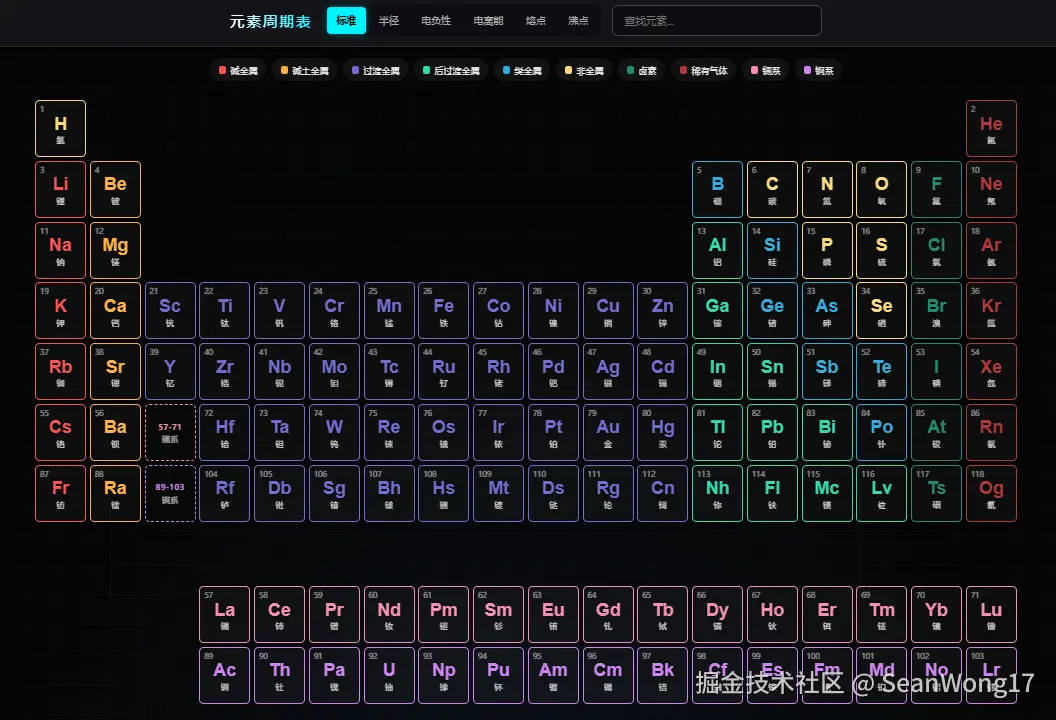This screenshot has width=1056, height=720.
Task: Filter by 类金属 legend chip
Action: 522,71
